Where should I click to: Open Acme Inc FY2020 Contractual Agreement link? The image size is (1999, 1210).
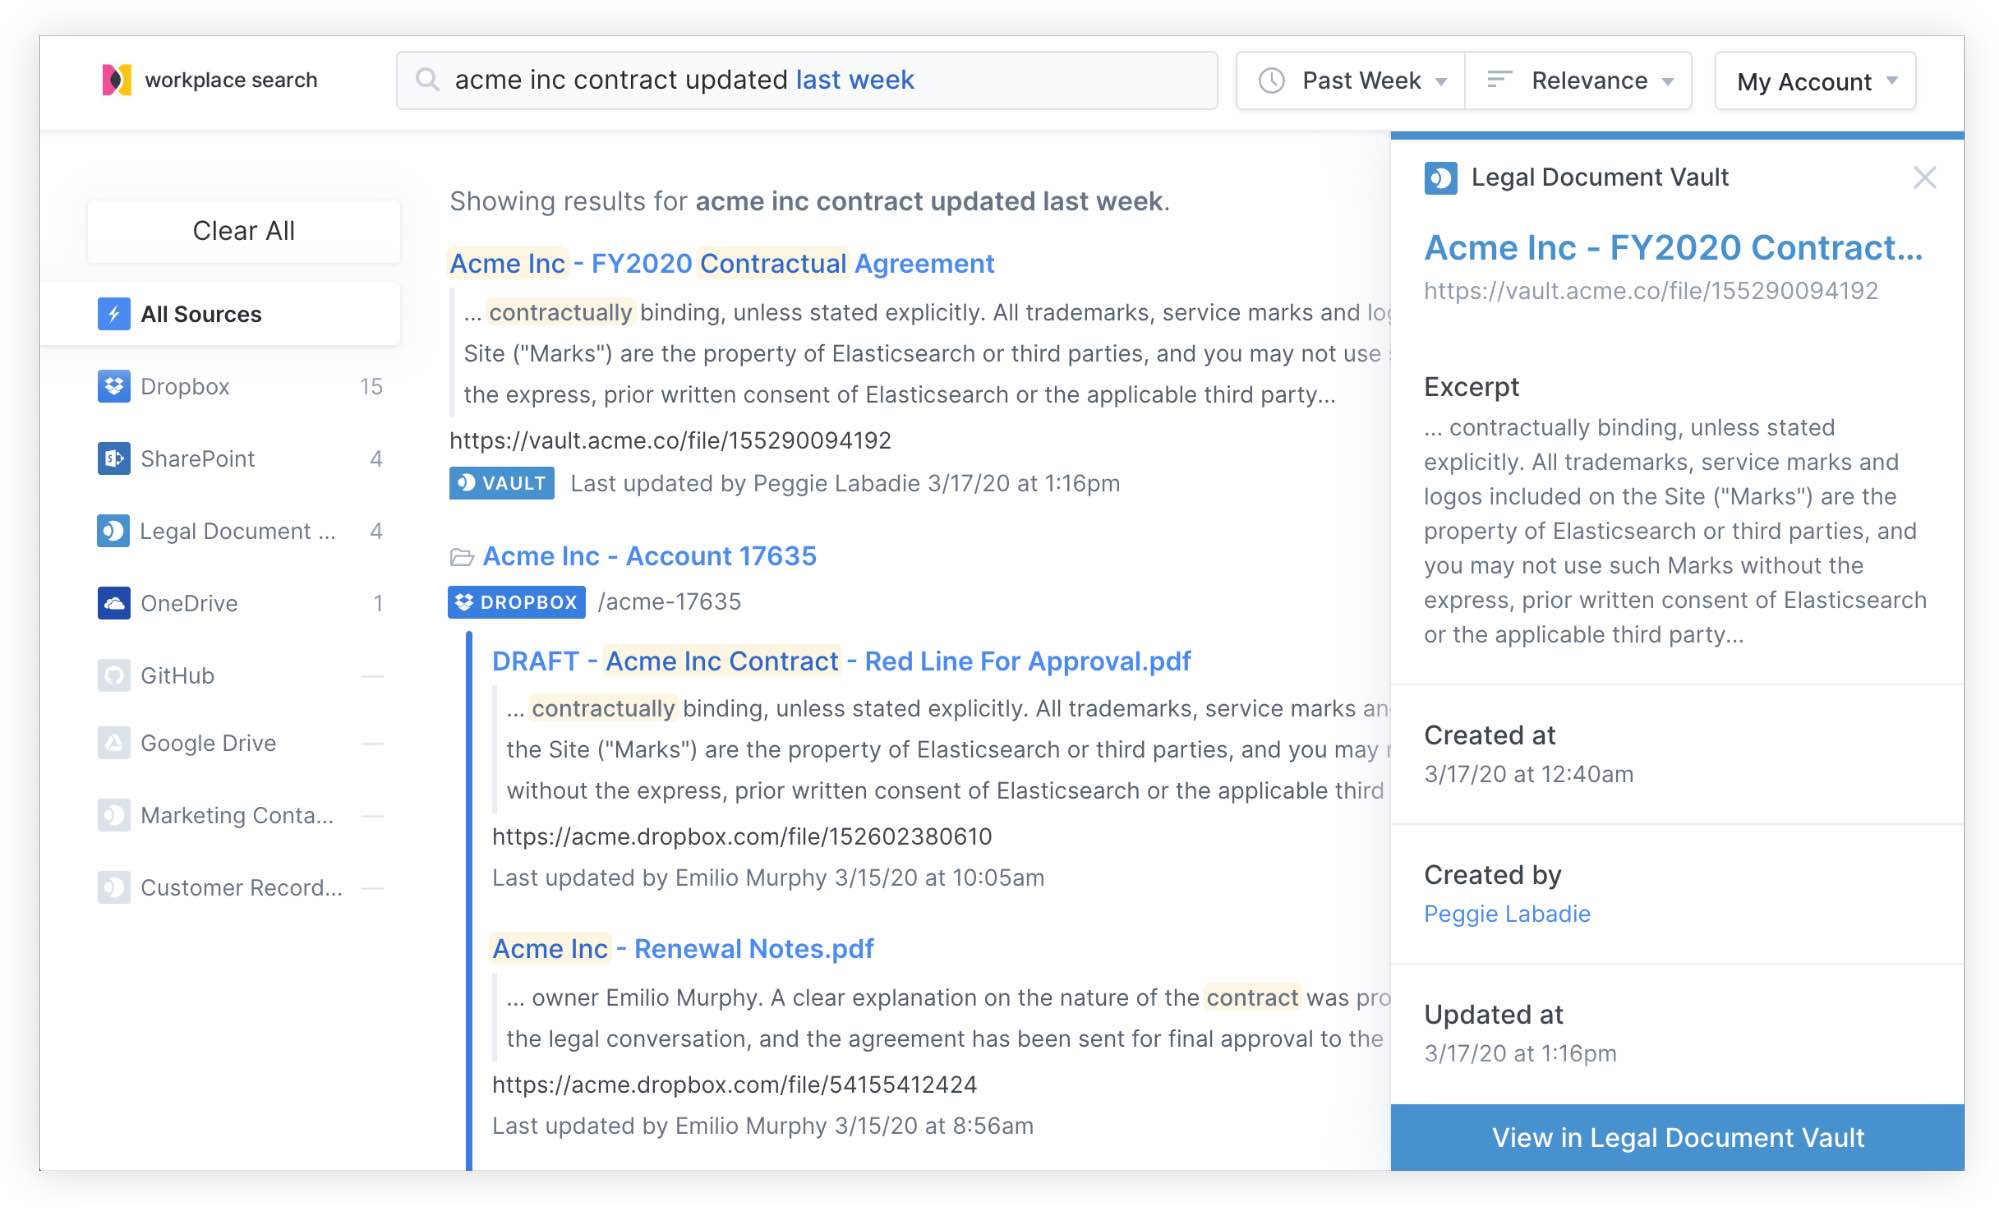pos(721,263)
